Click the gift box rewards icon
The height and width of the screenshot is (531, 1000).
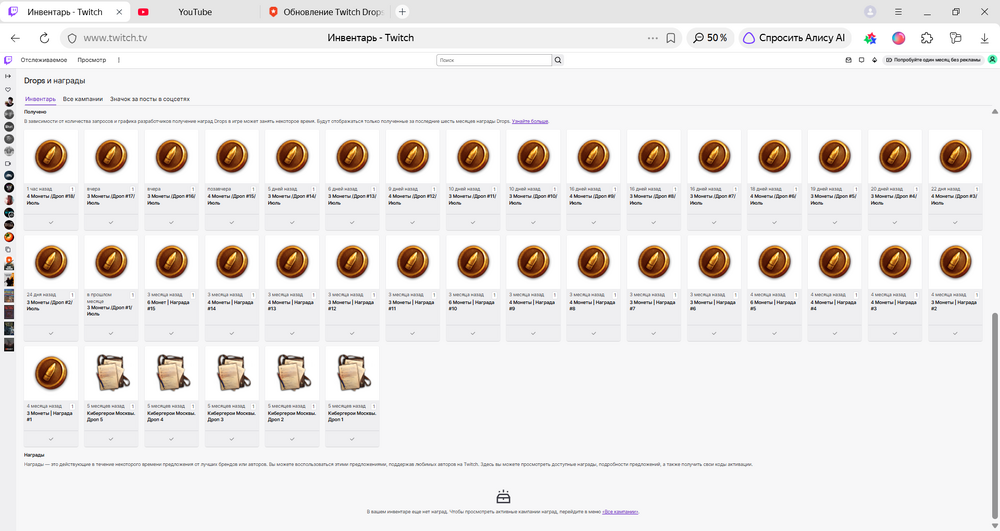(x=503, y=497)
